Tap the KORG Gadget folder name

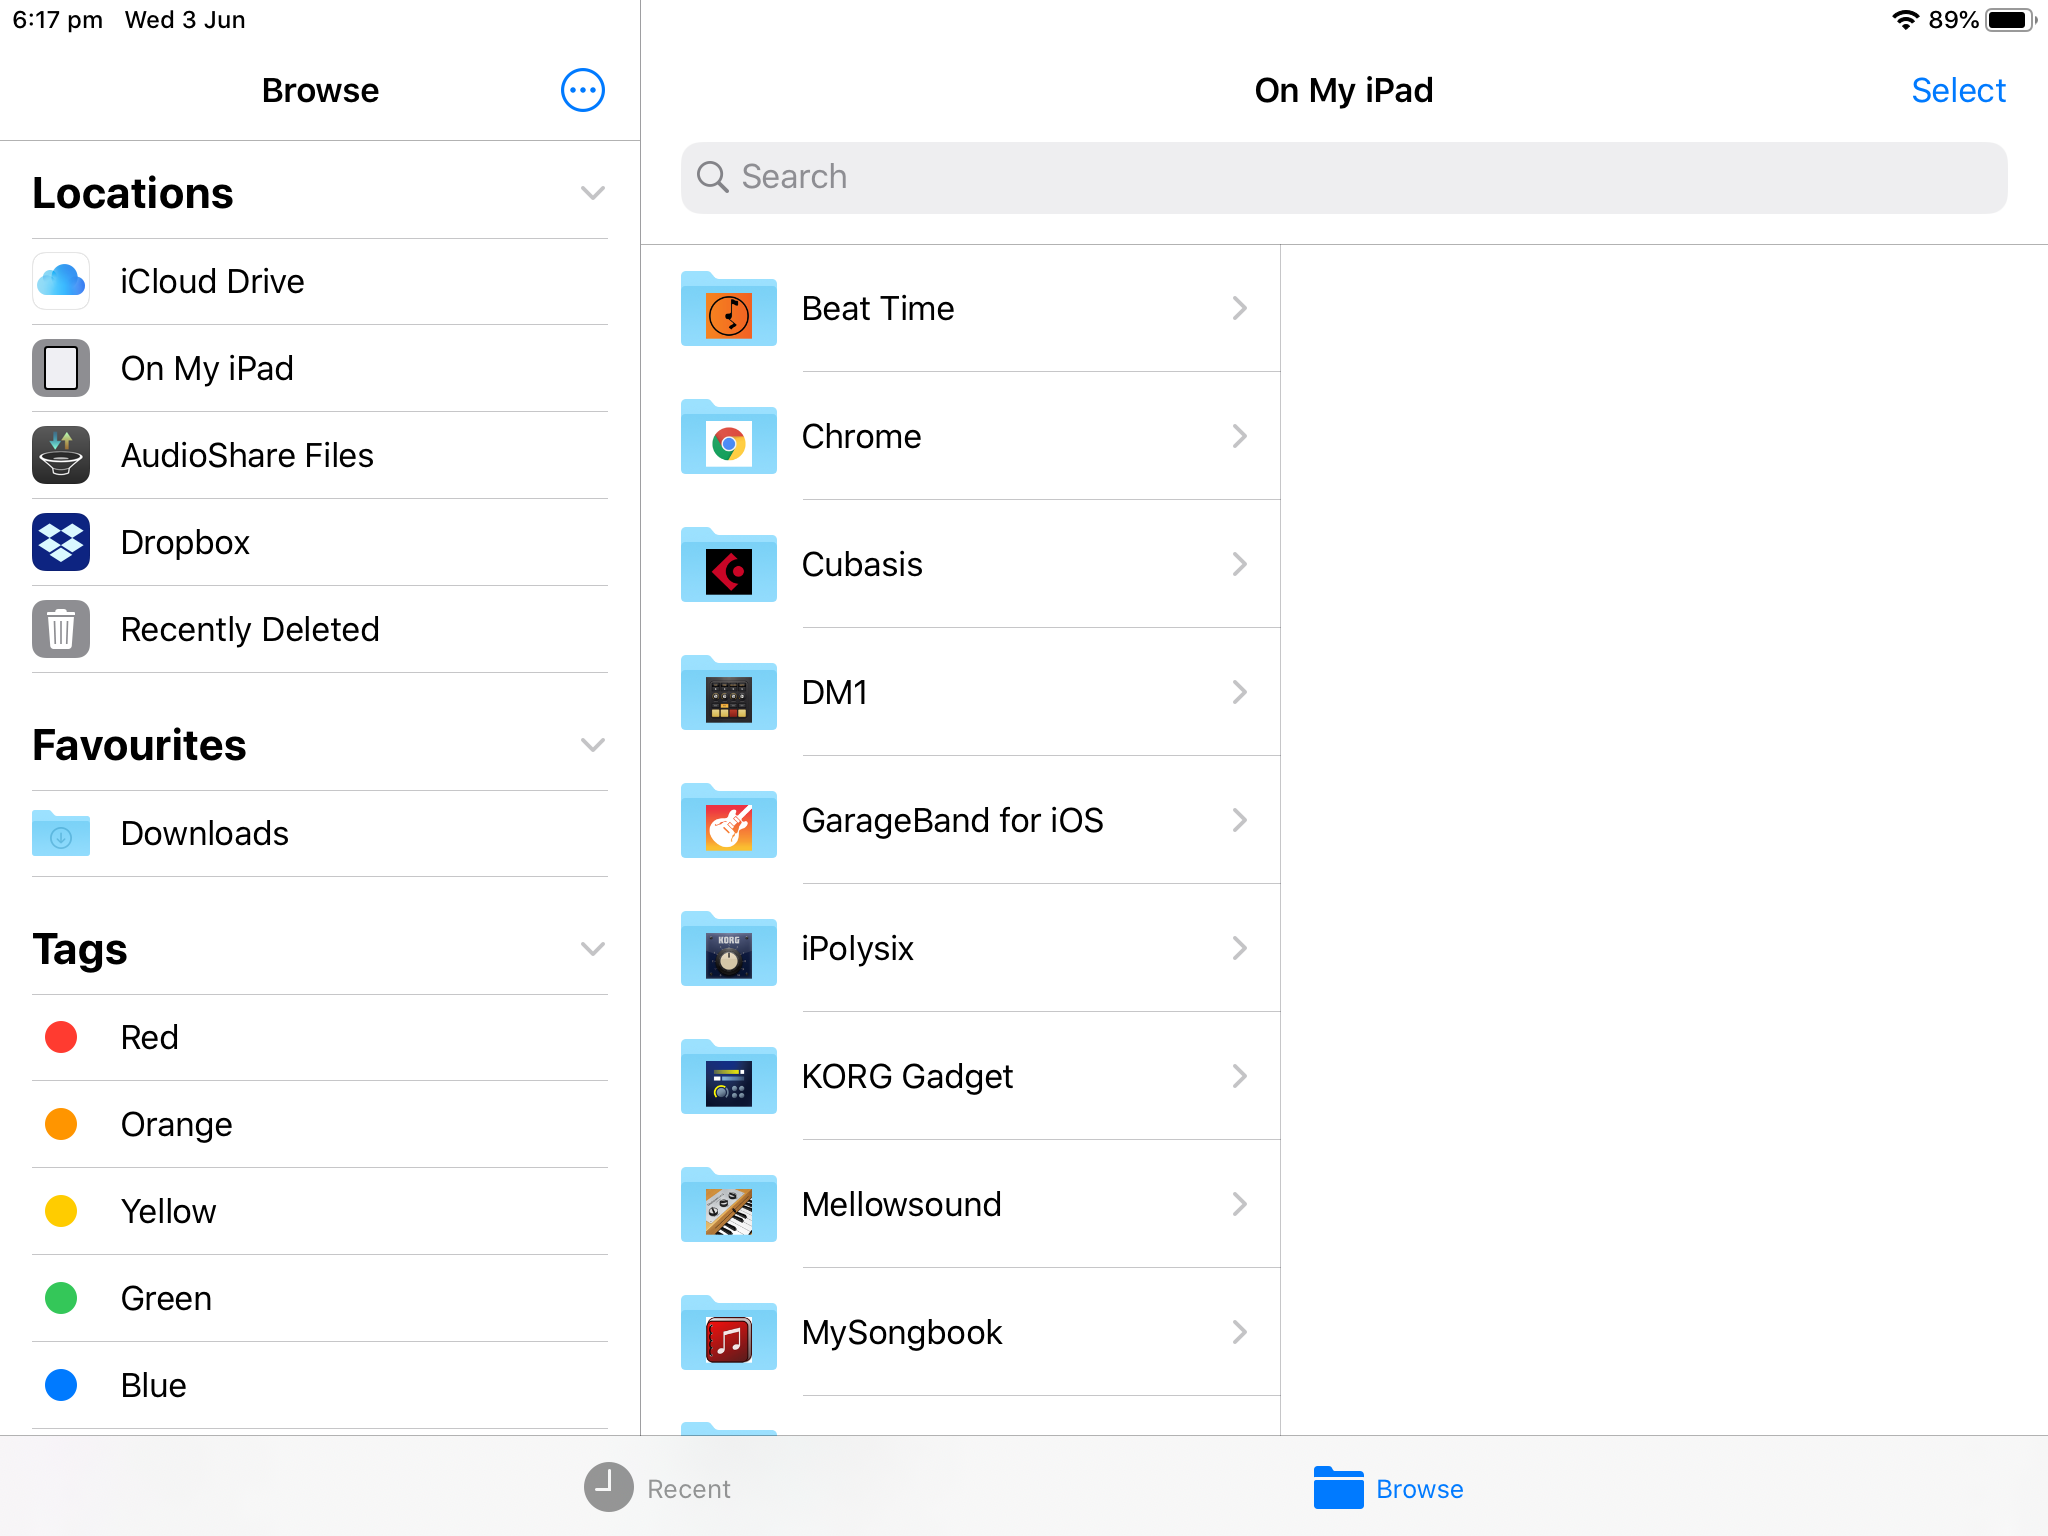tap(907, 1077)
